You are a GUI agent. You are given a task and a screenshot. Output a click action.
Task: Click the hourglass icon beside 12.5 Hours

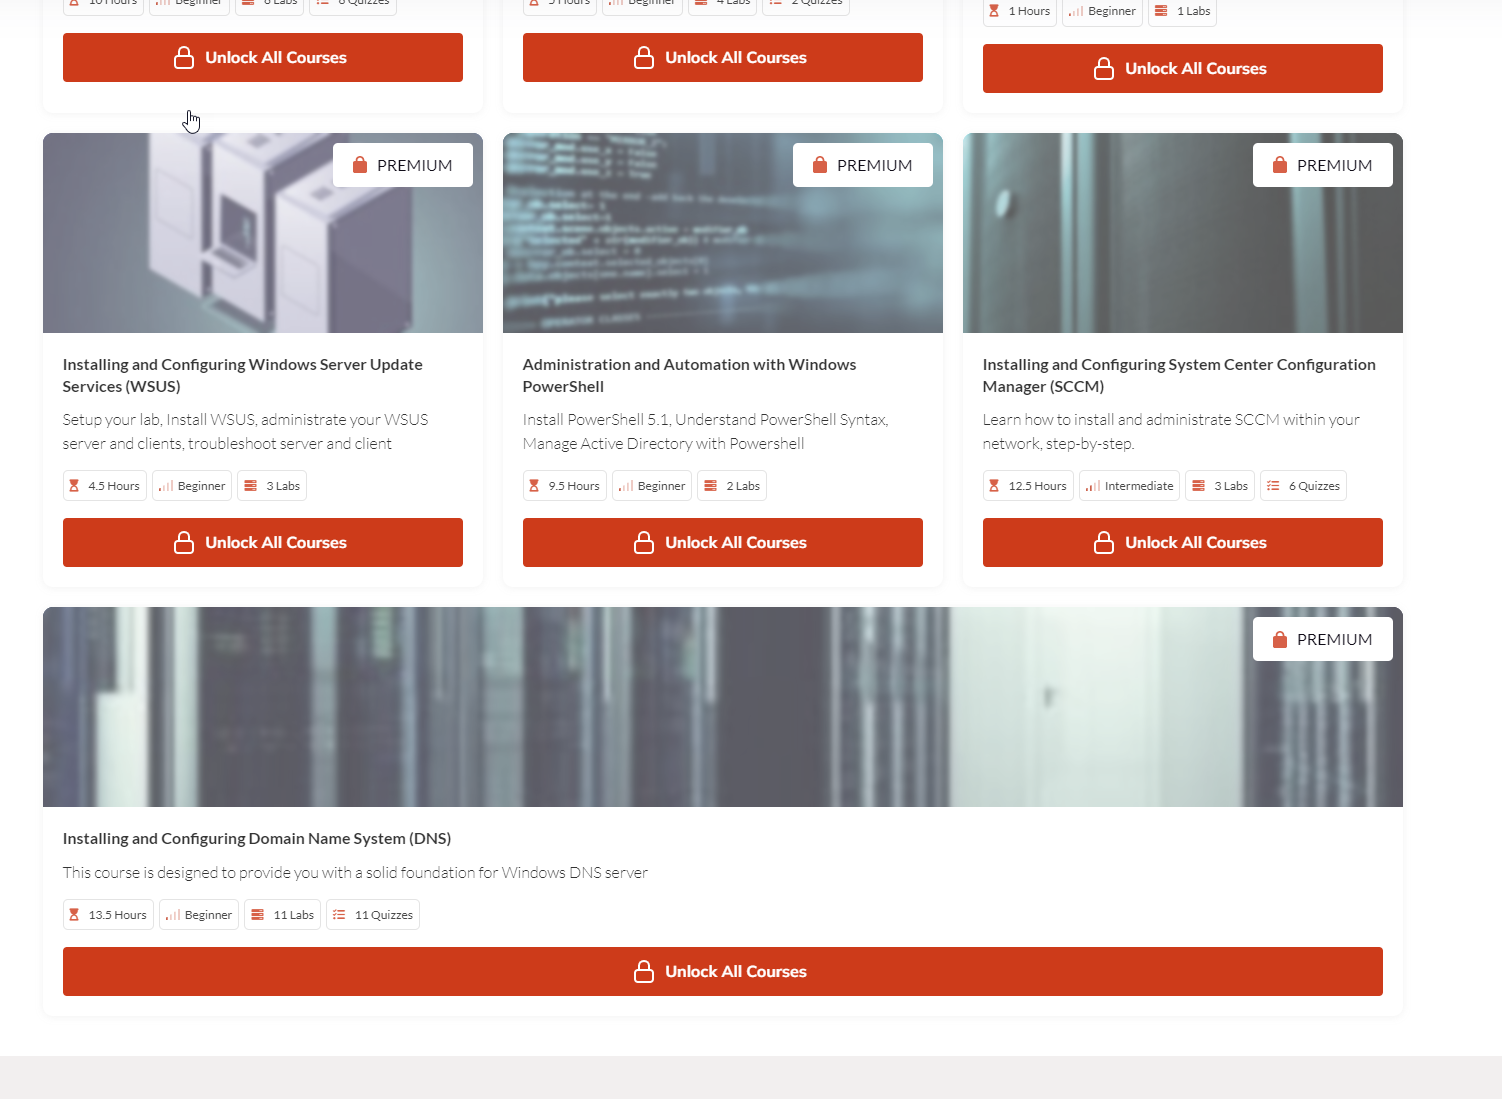pyautogui.click(x=994, y=486)
